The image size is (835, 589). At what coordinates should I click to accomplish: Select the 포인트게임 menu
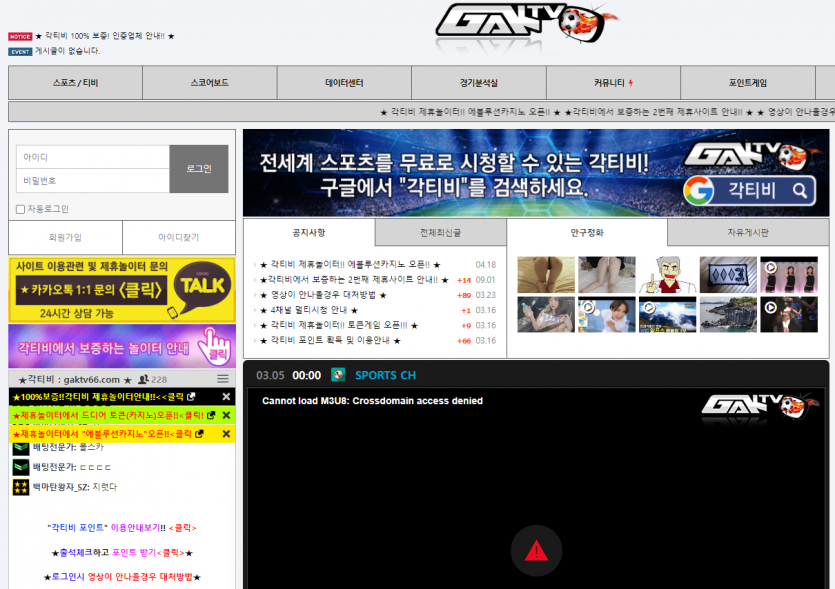[x=748, y=83]
